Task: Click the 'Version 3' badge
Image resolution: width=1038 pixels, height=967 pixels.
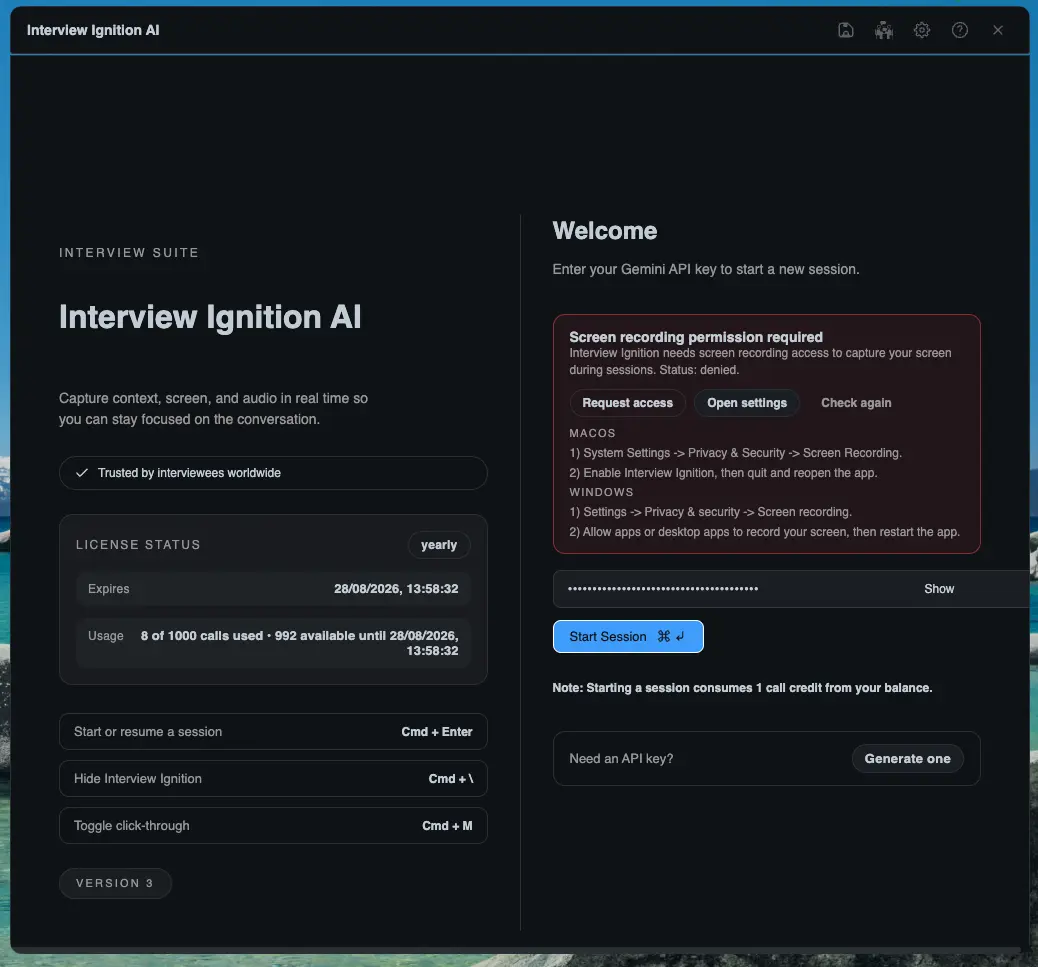Action: click(x=115, y=883)
